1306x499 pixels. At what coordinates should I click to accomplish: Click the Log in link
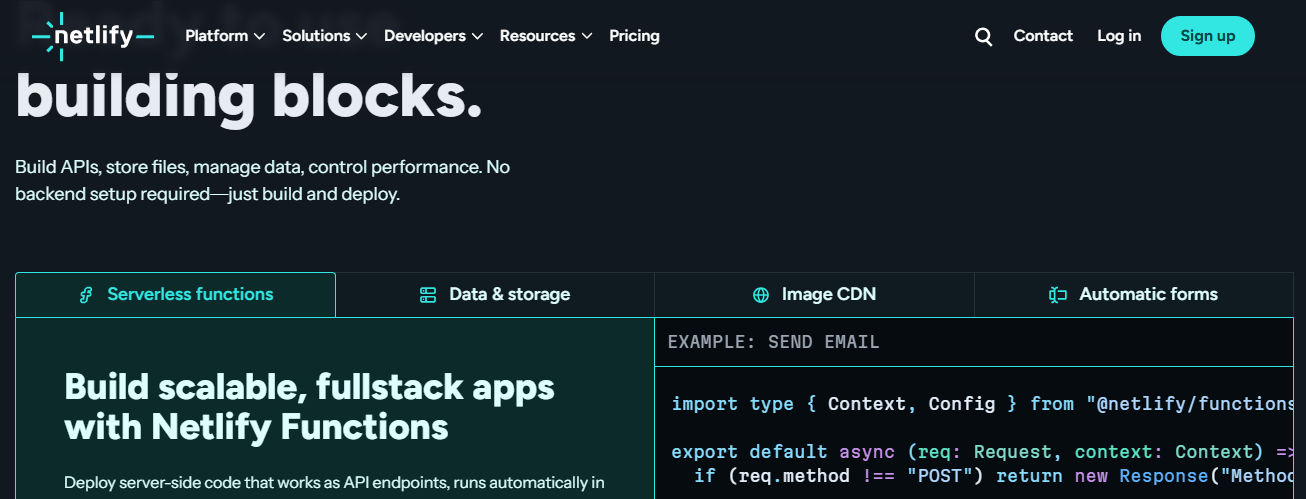tap(1119, 36)
